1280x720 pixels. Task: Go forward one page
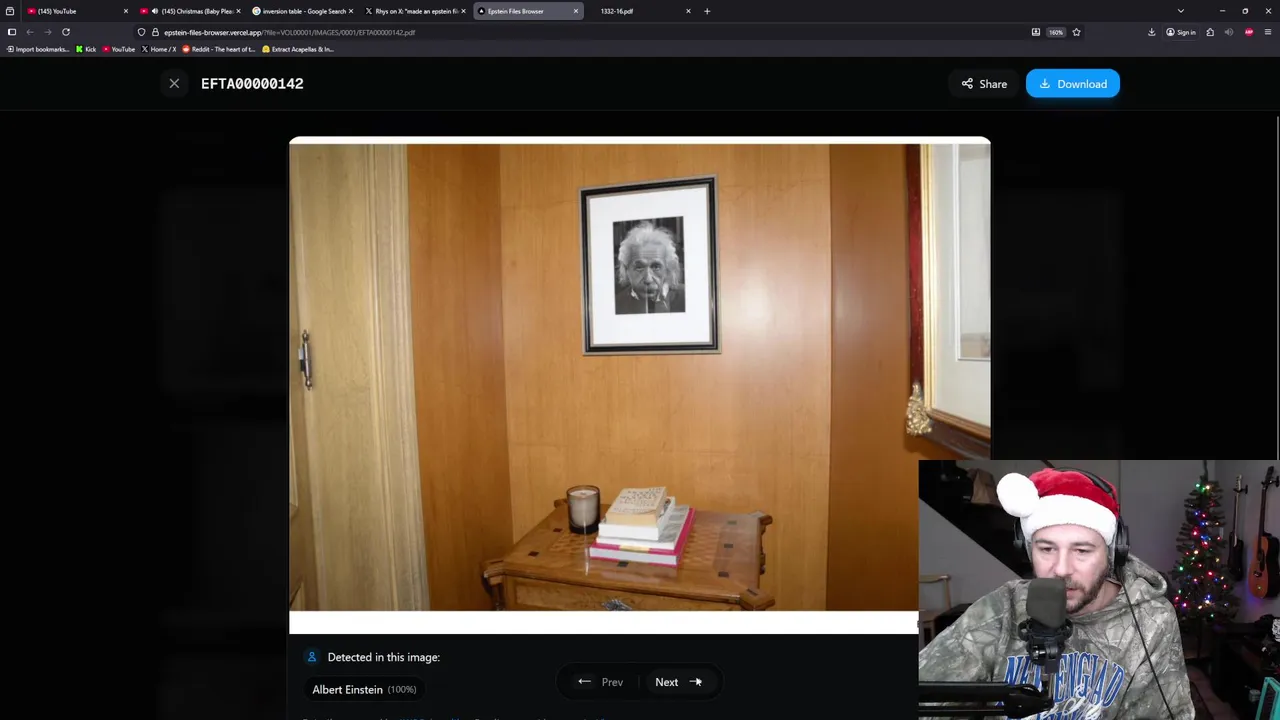tap(47, 32)
